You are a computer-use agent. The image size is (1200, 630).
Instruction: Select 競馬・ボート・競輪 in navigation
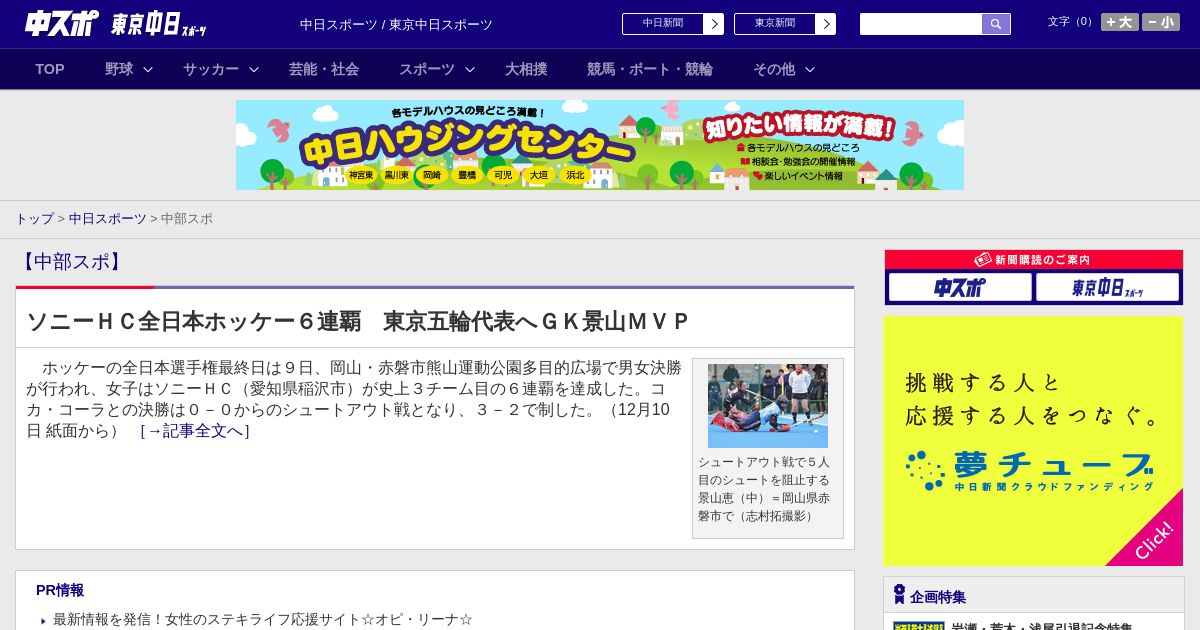tap(650, 69)
